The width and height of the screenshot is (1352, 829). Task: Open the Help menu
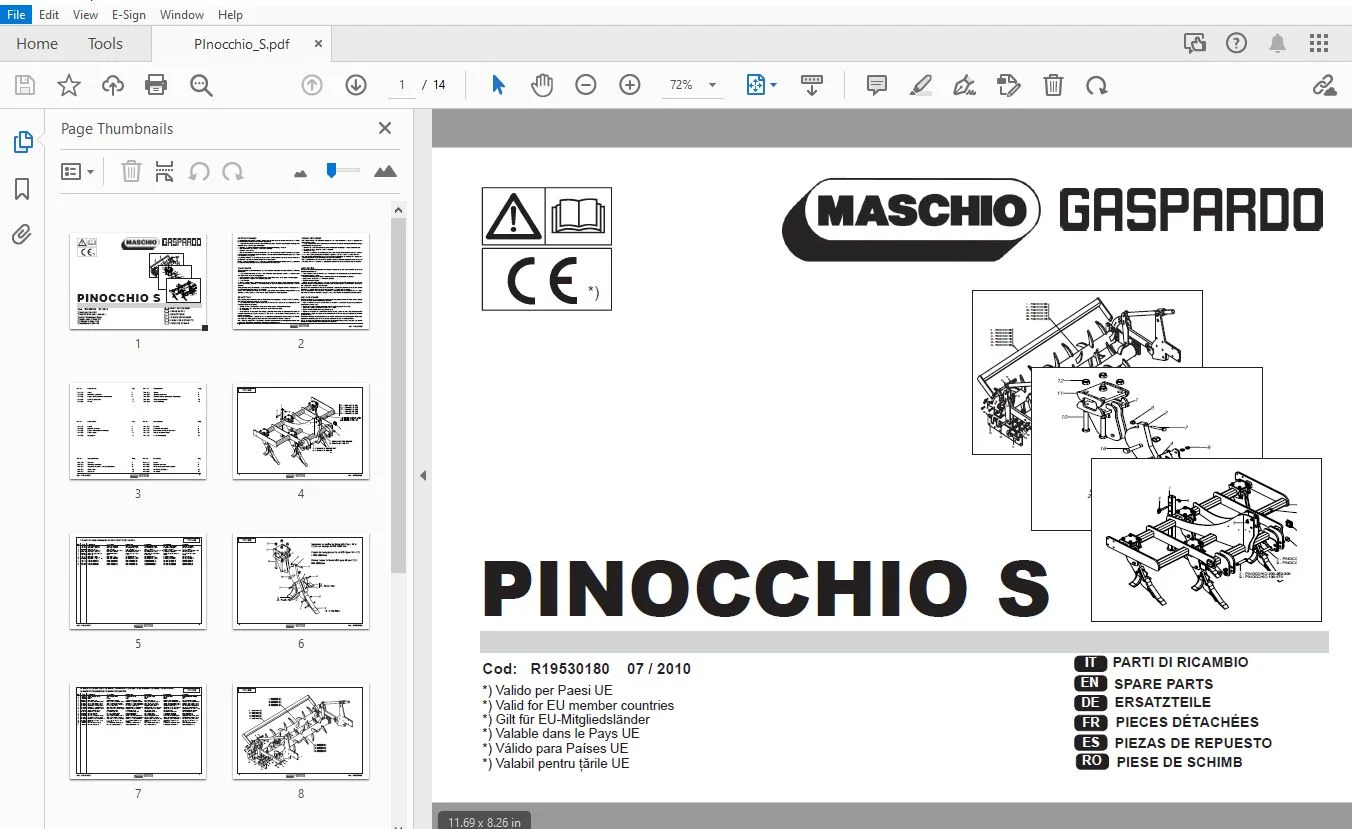pyautogui.click(x=230, y=15)
